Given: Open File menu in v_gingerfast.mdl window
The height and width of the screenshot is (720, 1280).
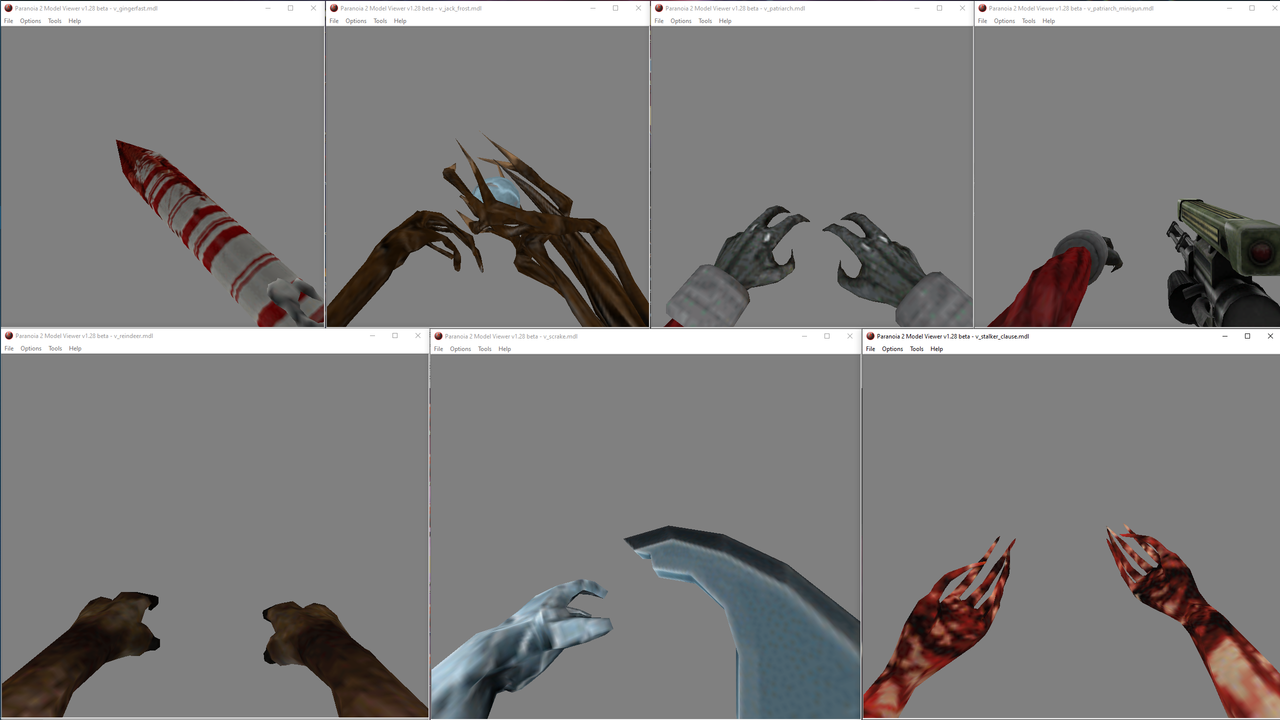Looking at the screenshot, I should point(9,21).
